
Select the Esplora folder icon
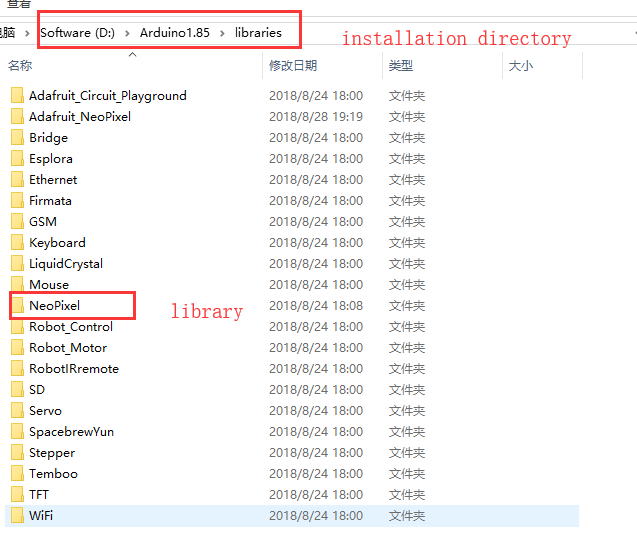coord(17,159)
